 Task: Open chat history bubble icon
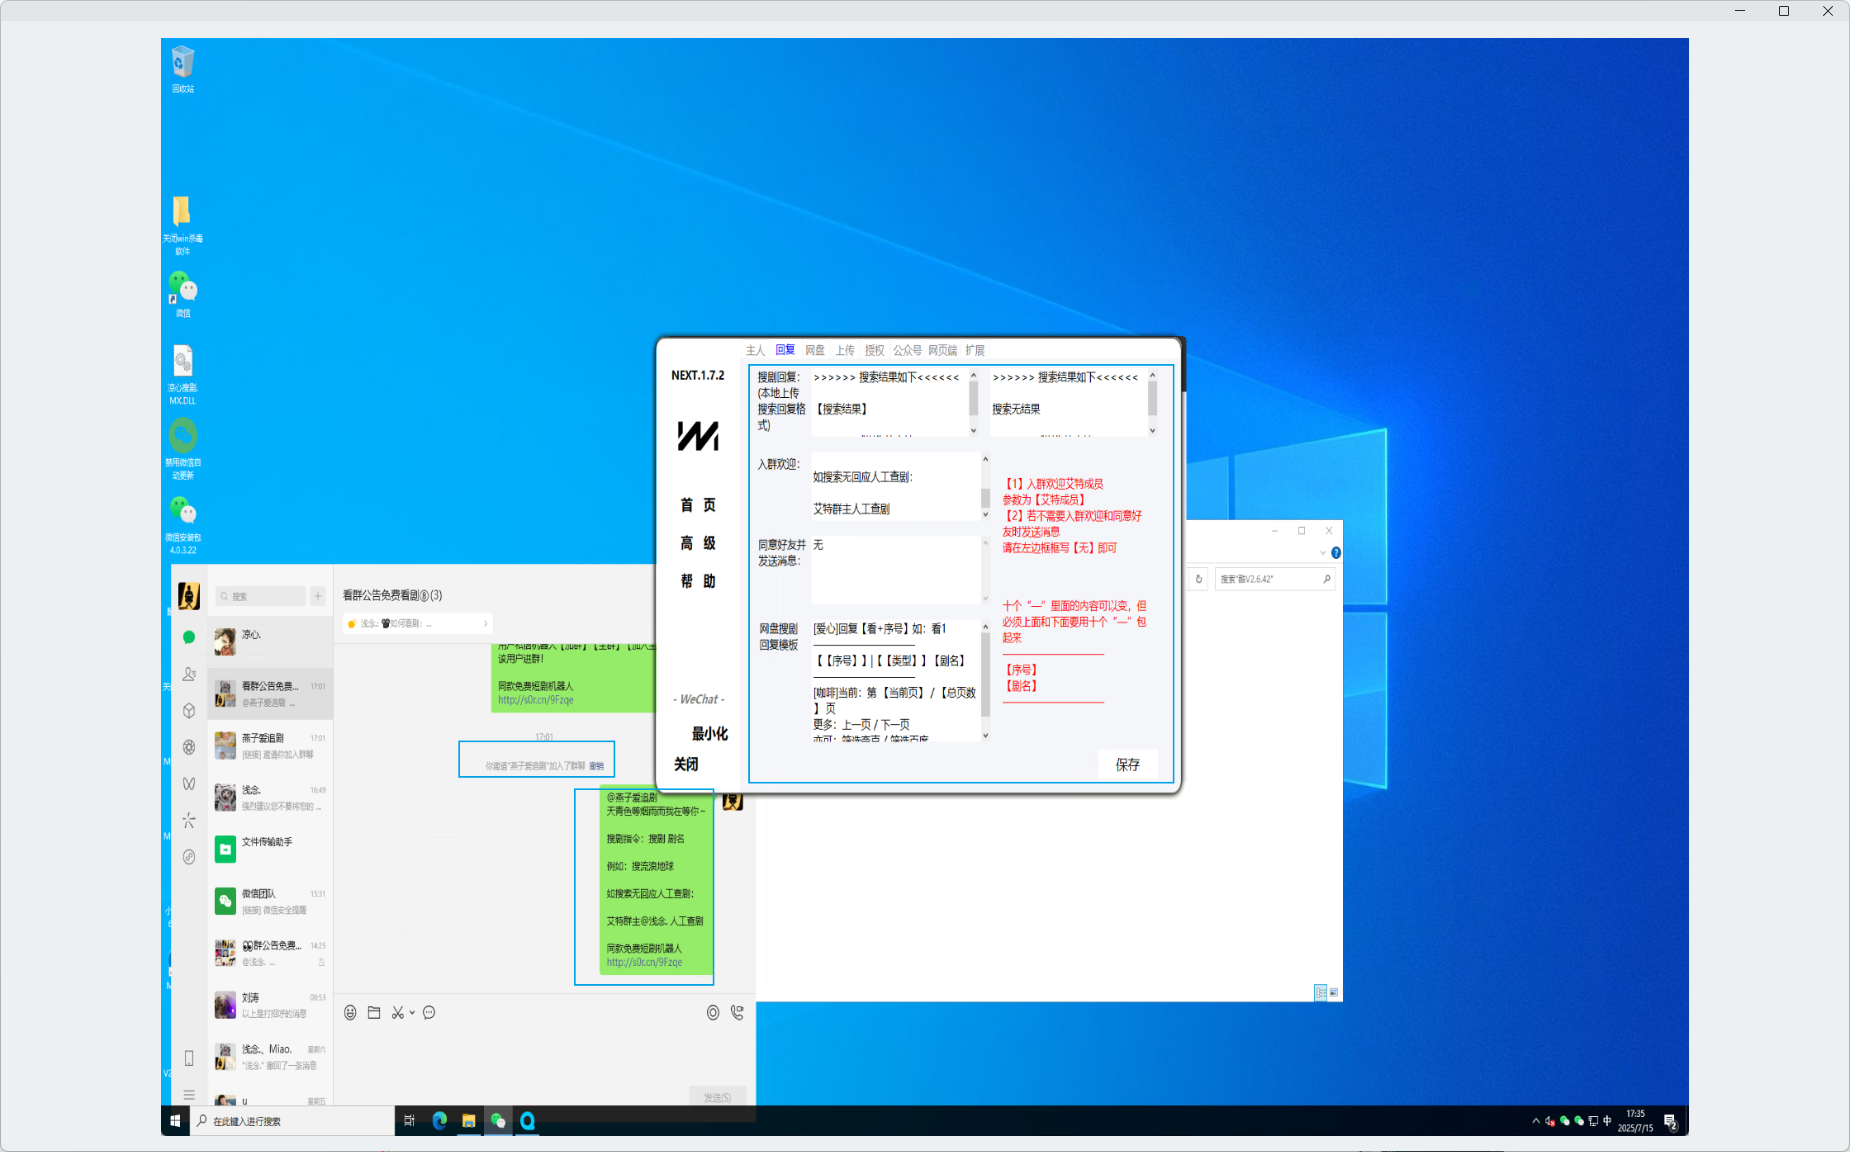(429, 1013)
